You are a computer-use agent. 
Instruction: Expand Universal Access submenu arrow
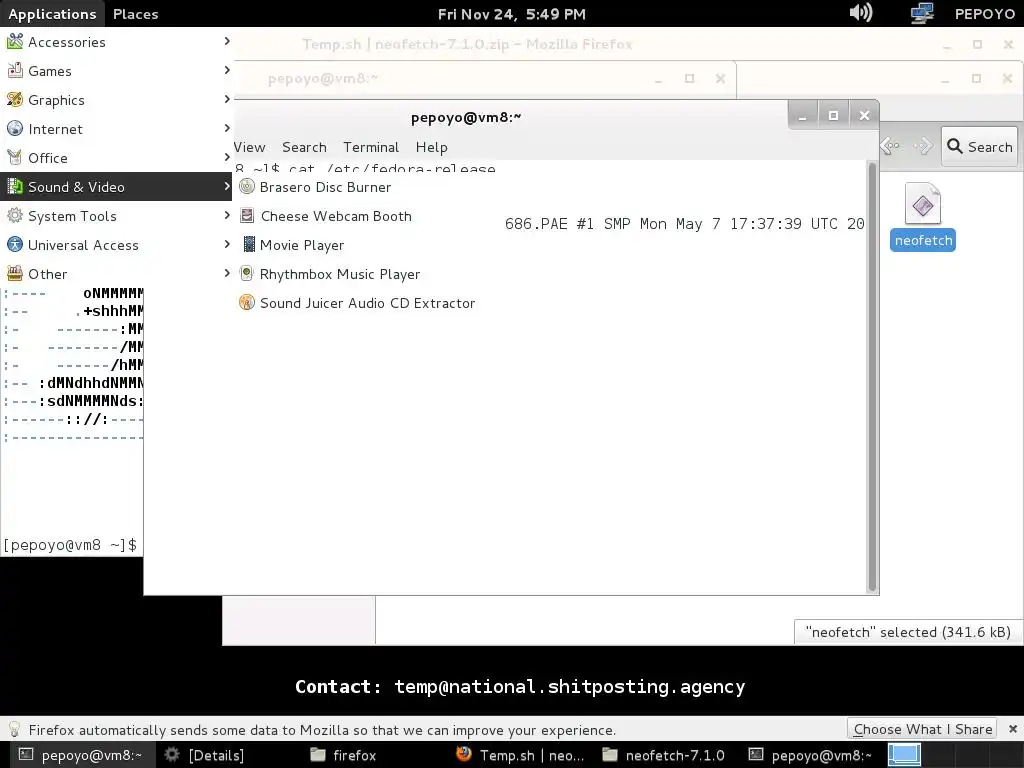point(227,244)
